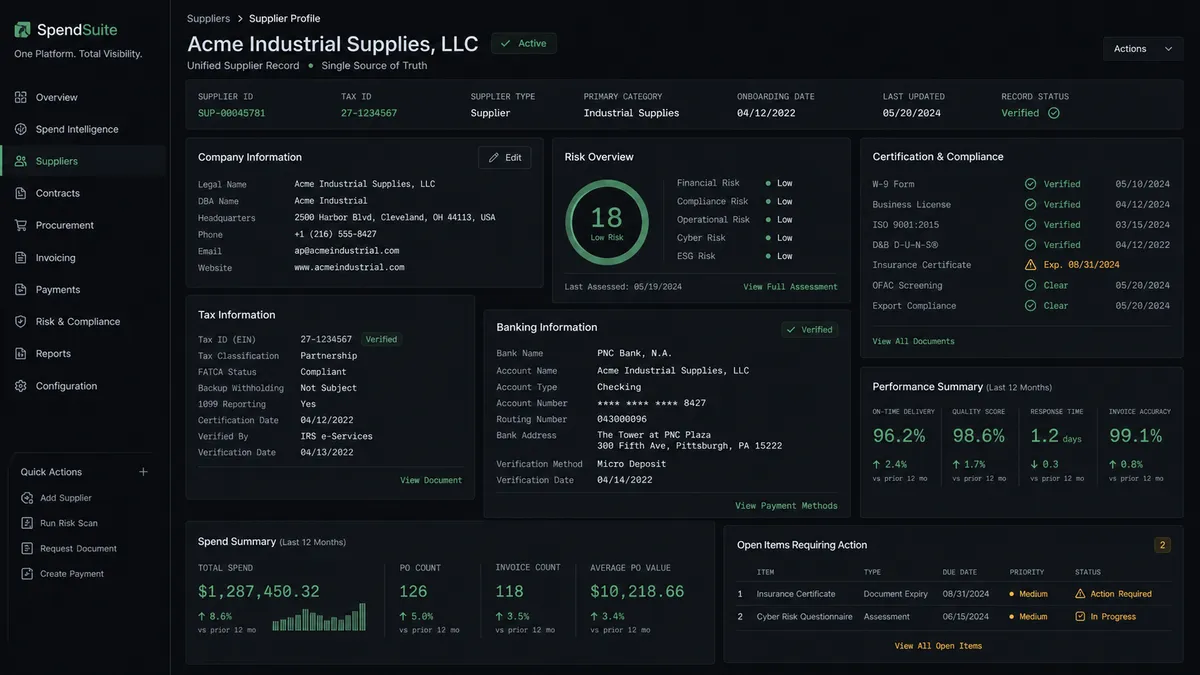Click the OFAC Screening clear check icon
1200x675 pixels.
point(1030,285)
